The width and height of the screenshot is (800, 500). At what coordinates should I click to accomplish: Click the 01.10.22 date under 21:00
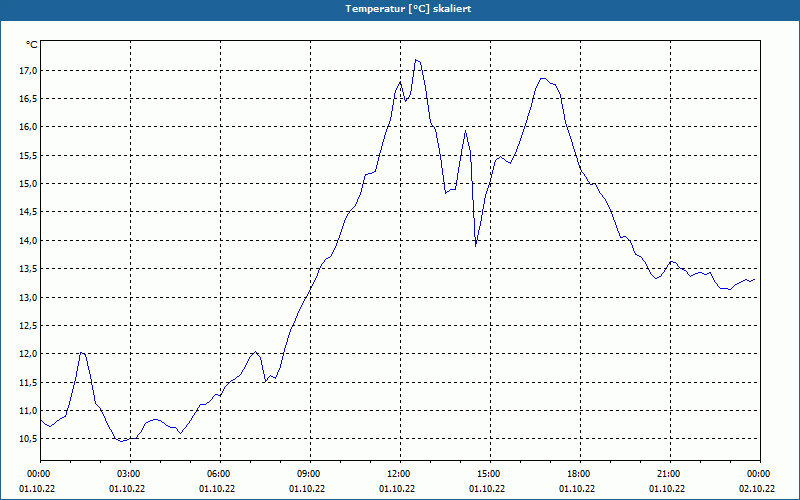(x=666, y=489)
